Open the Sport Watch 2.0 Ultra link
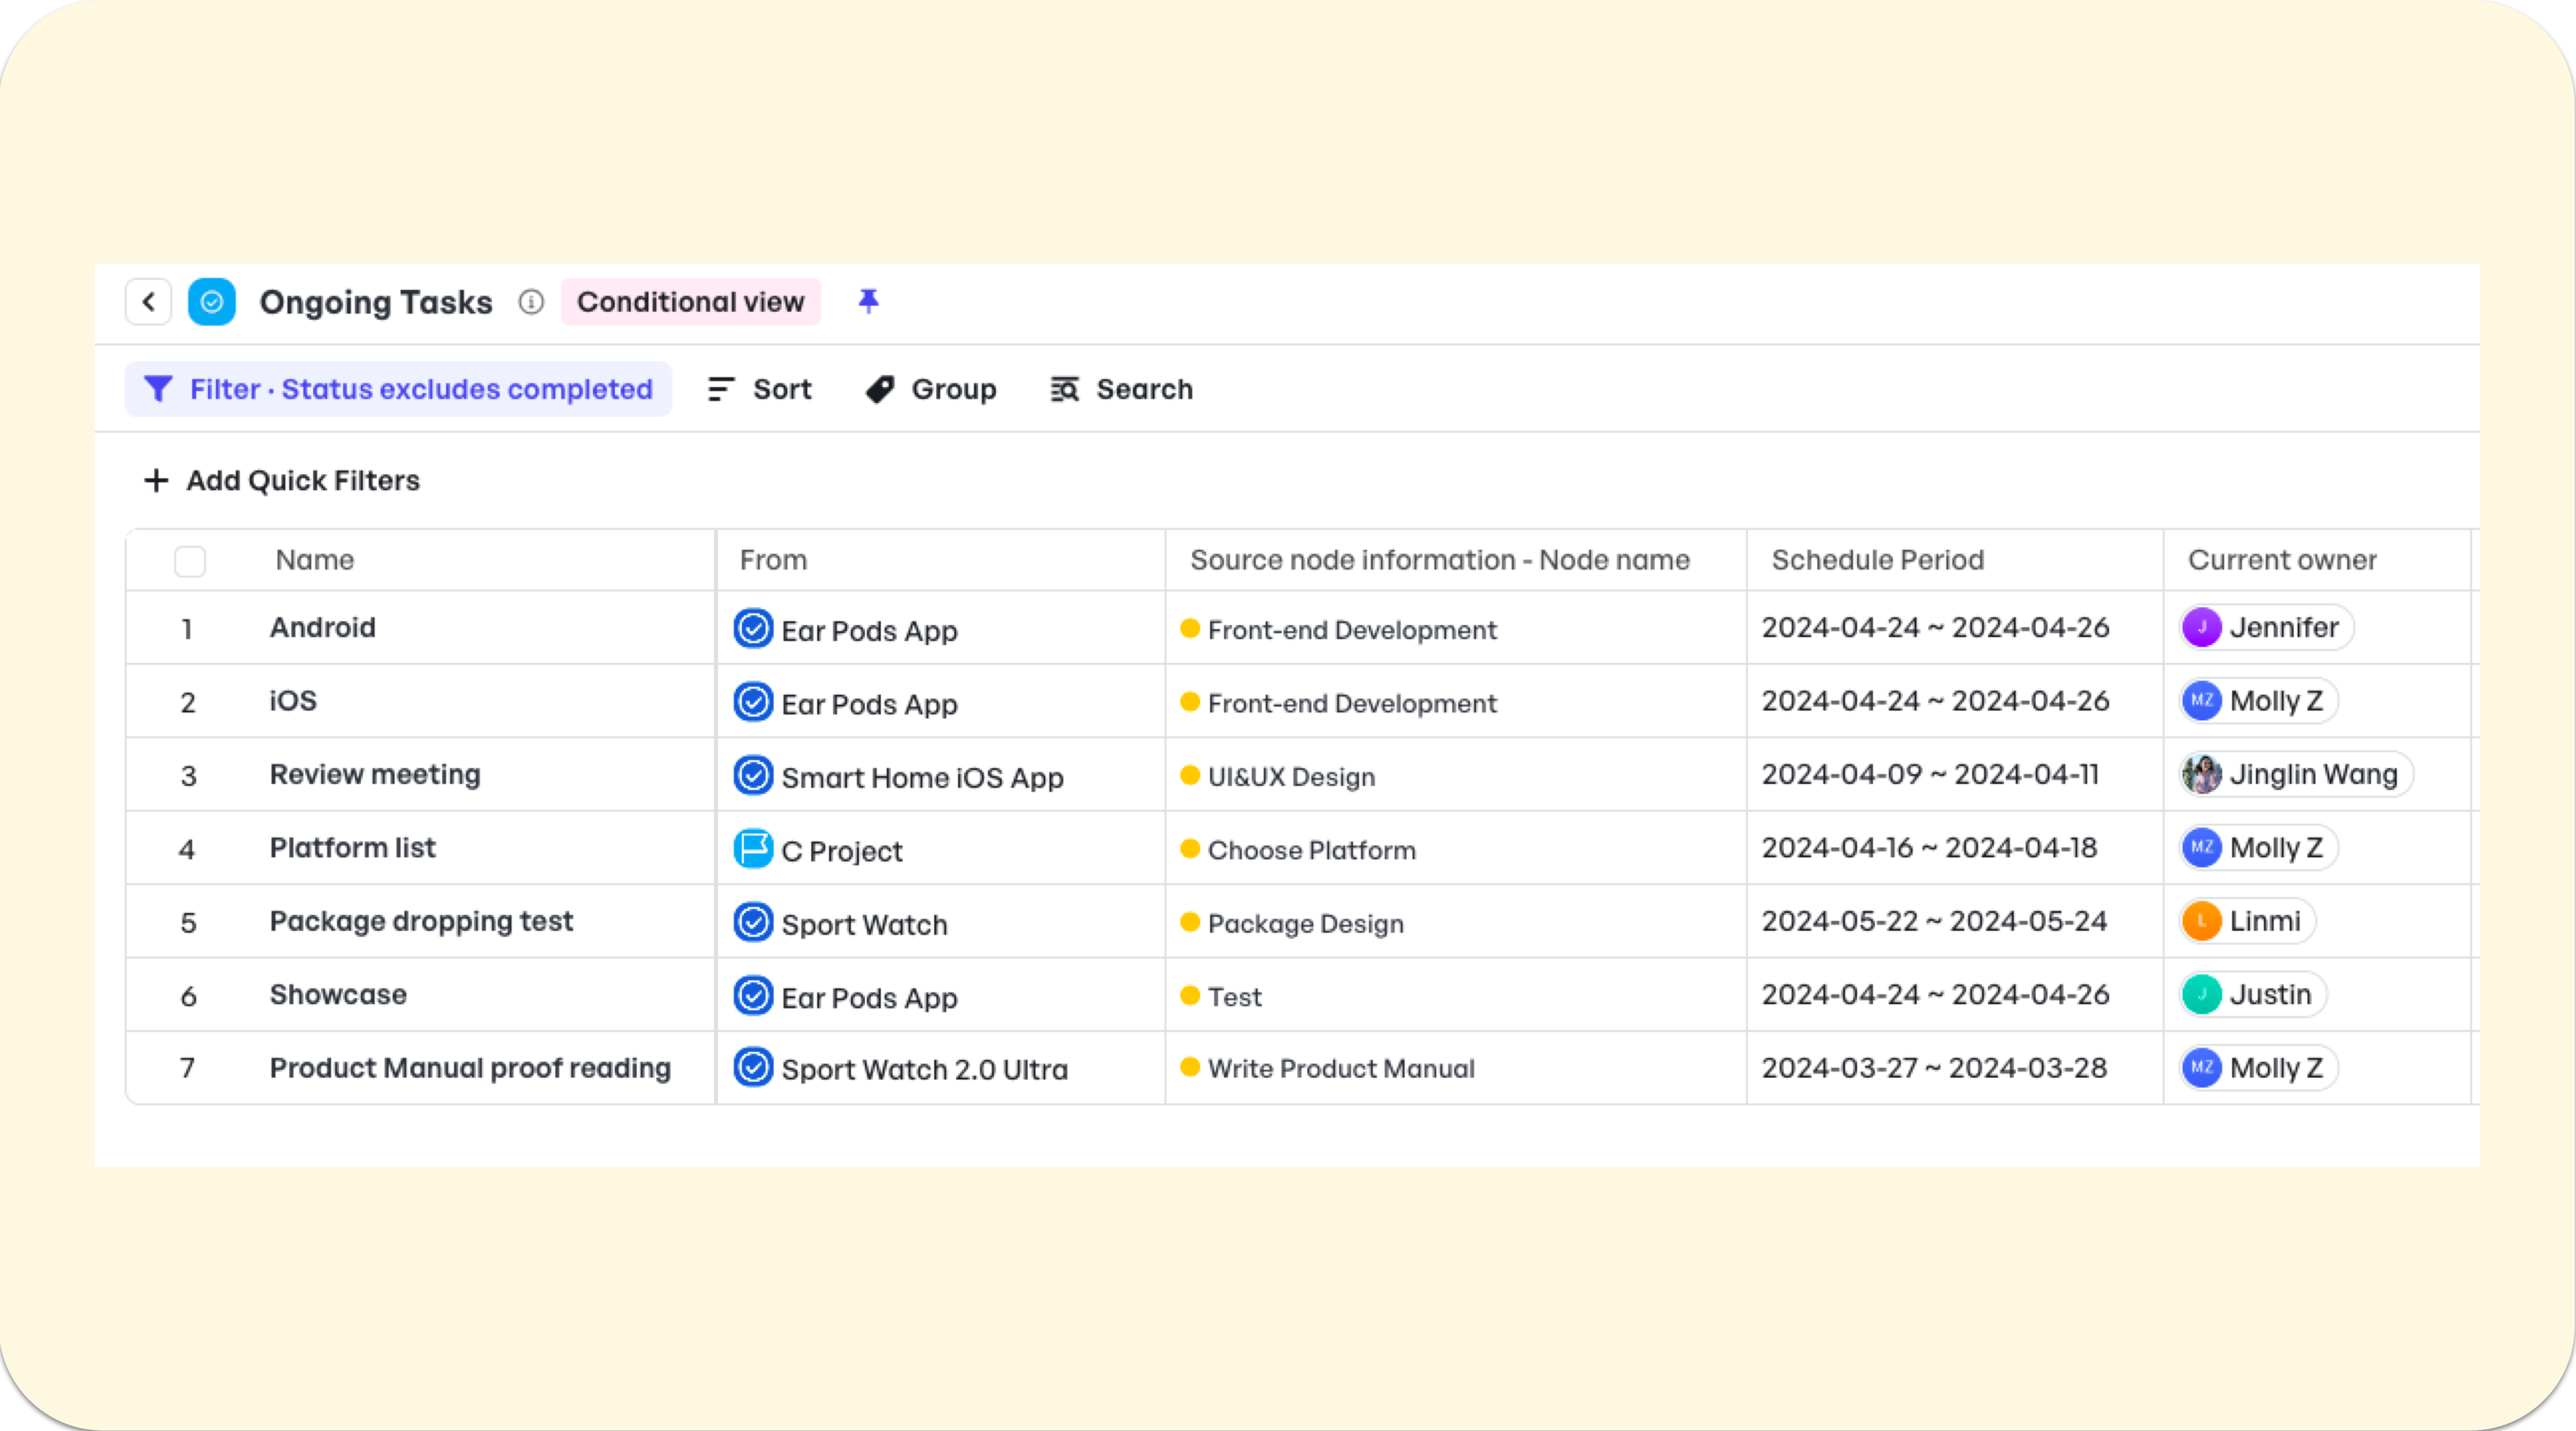The width and height of the screenshot is (2576, 1431). [x=925, y=1070]
